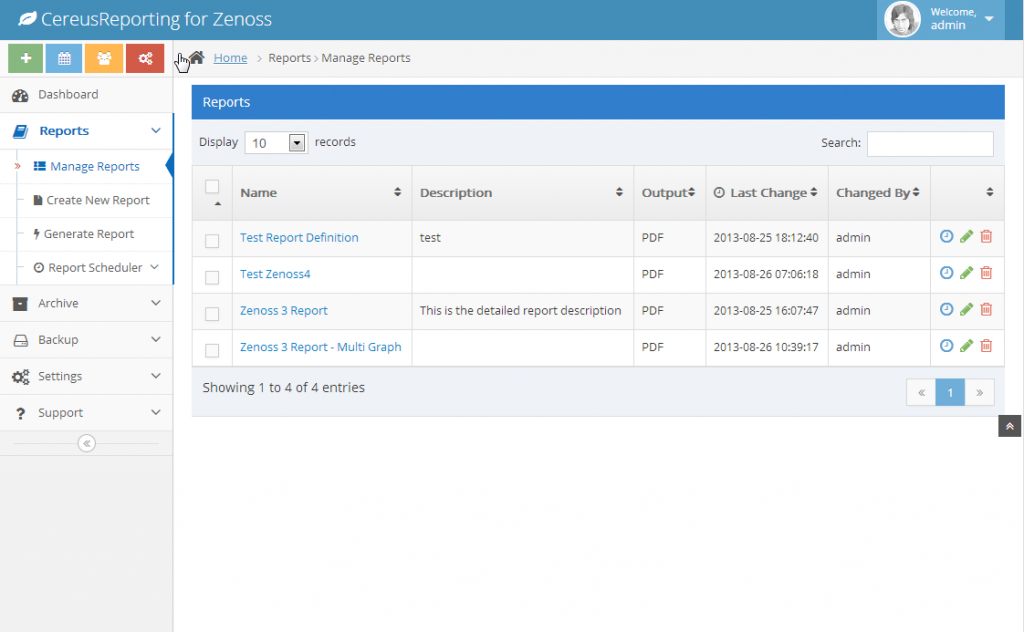Select page 1 in pagination
Screen dimensions: 1024x632
coord(950,392)
